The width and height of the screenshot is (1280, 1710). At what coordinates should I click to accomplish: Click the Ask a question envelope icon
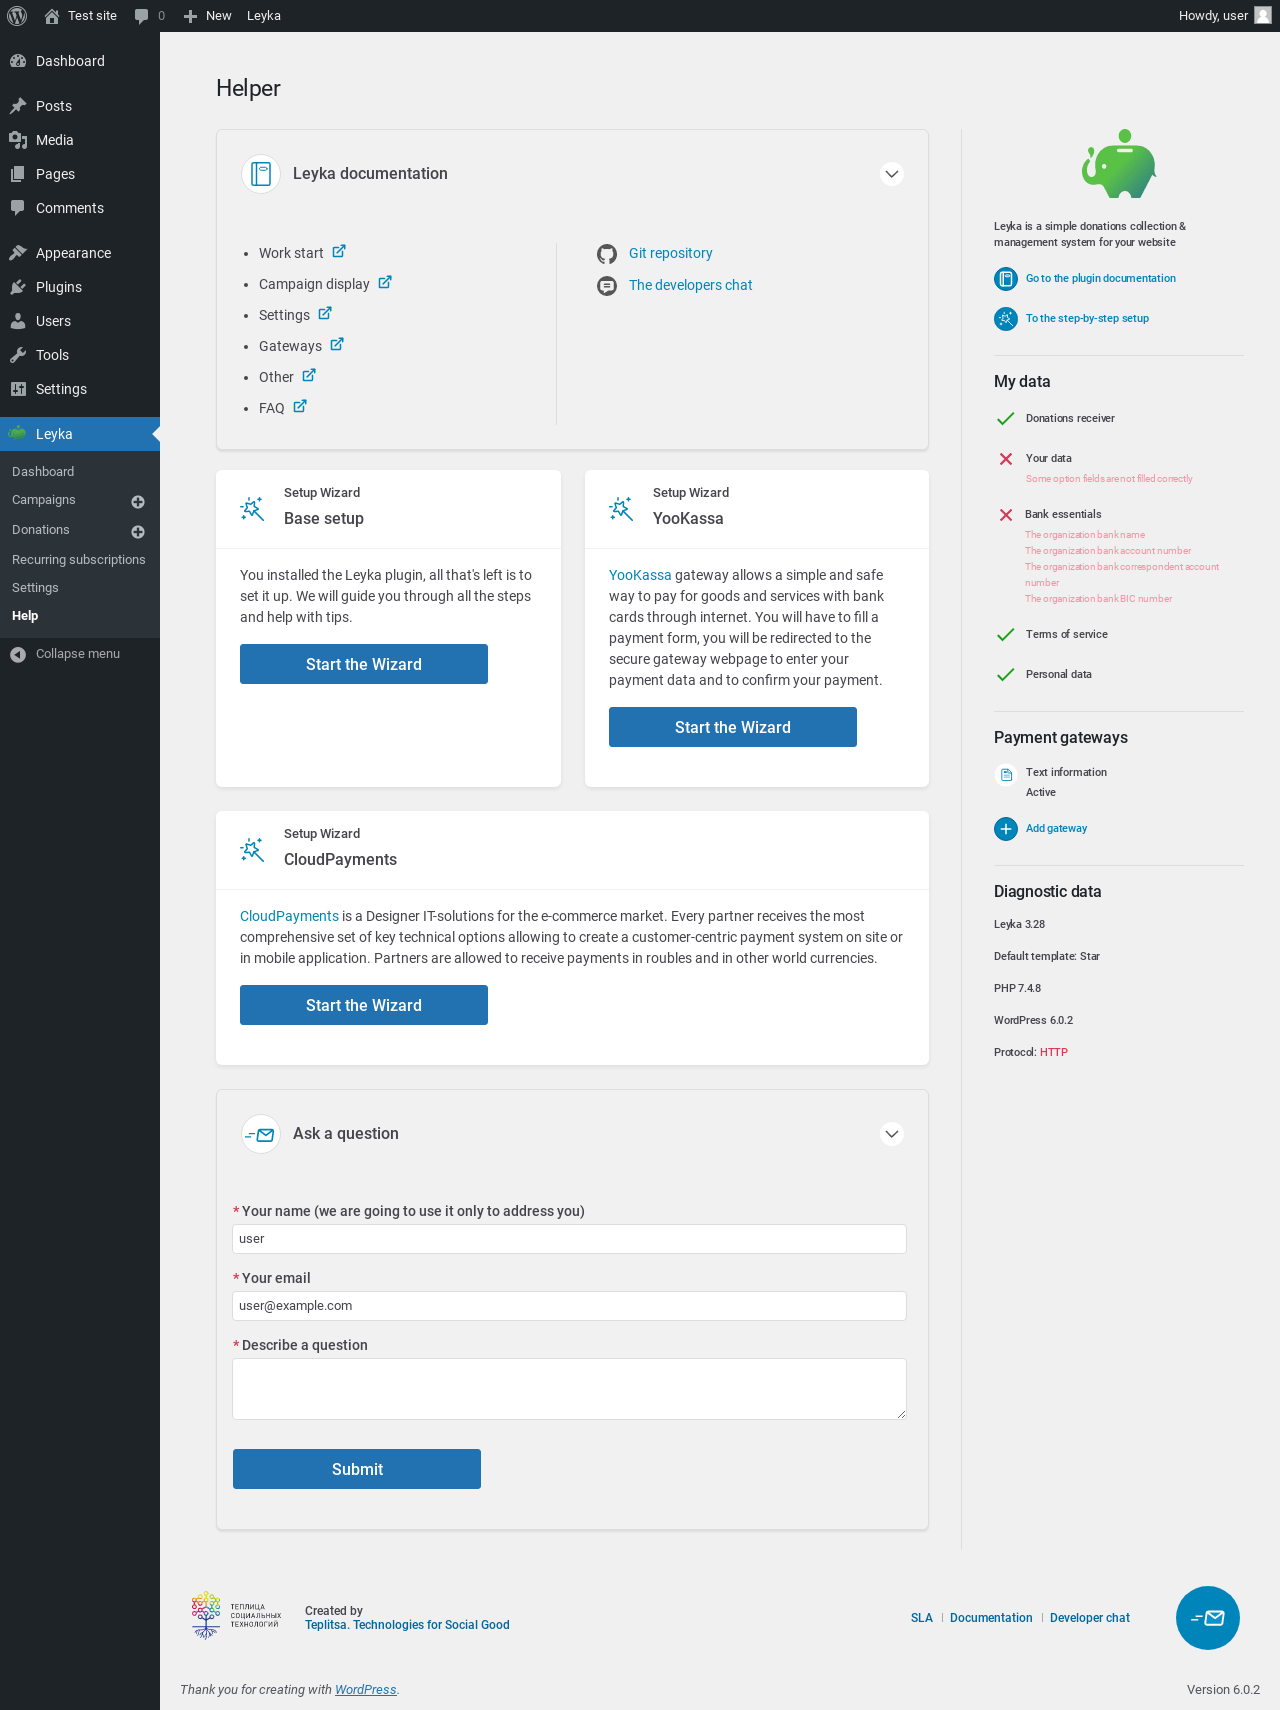click(261, 1134)
